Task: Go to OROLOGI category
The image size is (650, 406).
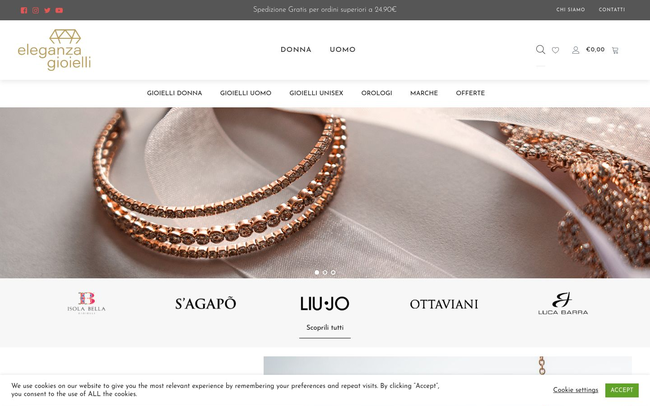Action: coord(376,93)
